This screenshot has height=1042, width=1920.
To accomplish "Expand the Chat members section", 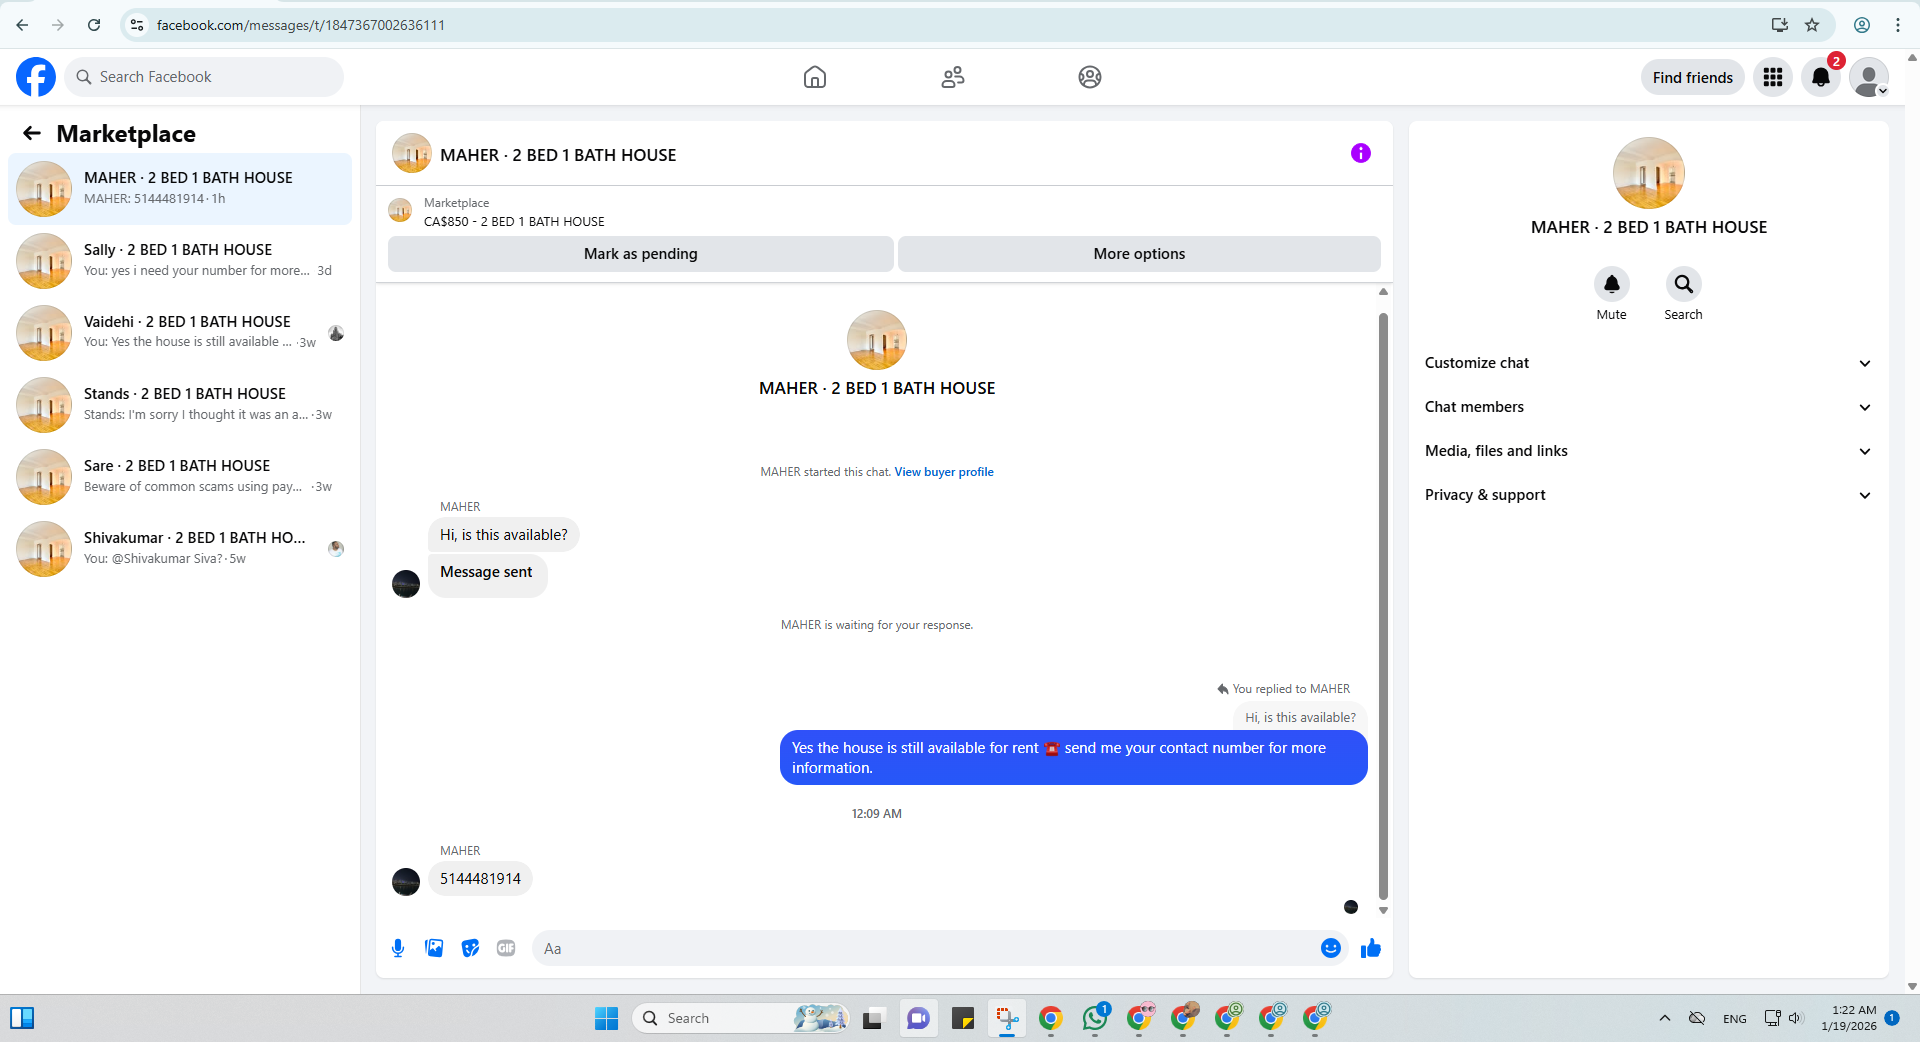I will pos(1649,407).
